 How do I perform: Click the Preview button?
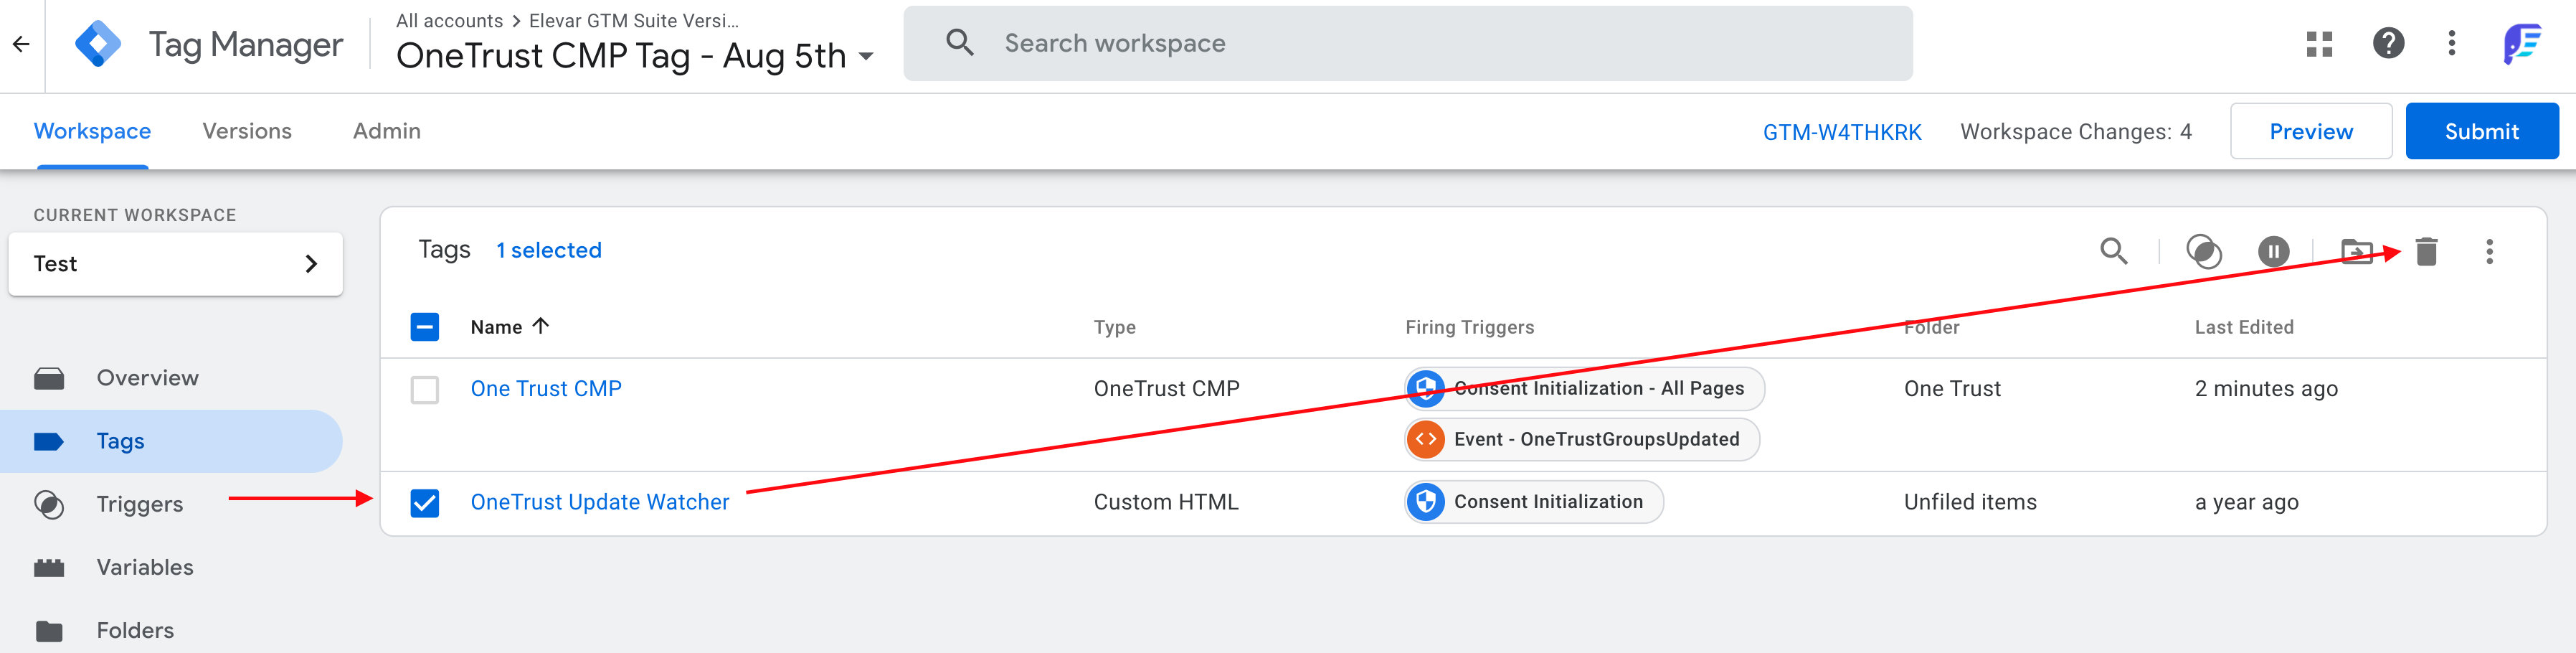point(2310,131)
